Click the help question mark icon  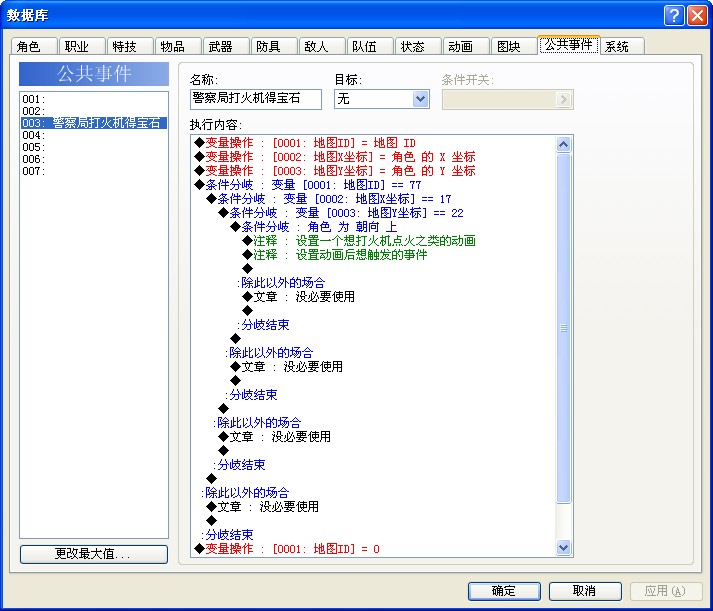point(674,15)
